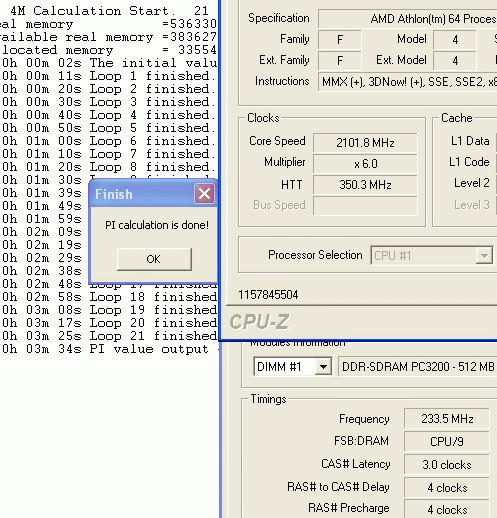Click the Loop 20 finished line in Super PI
This screenshot has width=497, height=518.
(109, 323)
